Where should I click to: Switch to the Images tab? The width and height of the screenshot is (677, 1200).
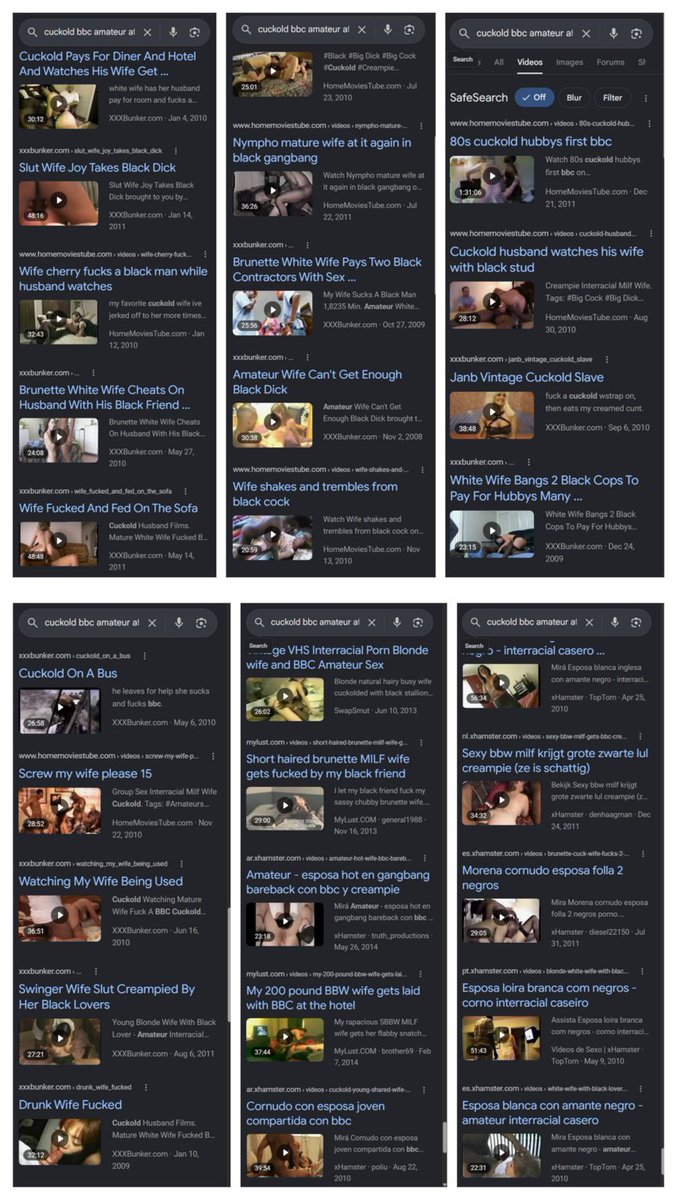click(569, 62)
